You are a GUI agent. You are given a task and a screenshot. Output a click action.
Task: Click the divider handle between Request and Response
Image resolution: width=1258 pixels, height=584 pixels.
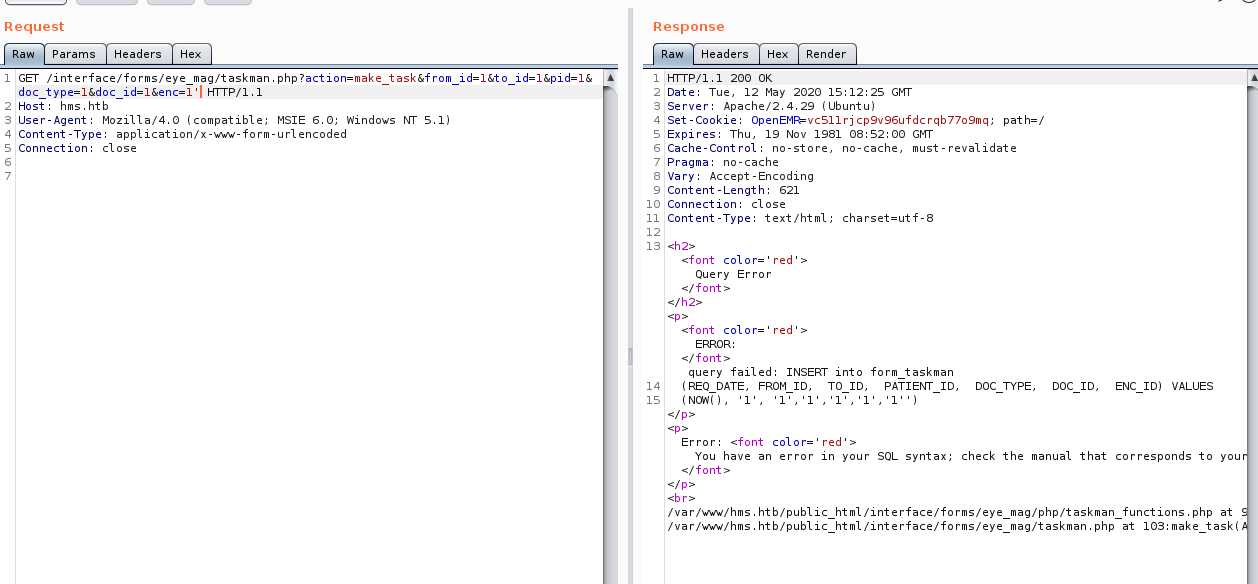click(629, 356)
